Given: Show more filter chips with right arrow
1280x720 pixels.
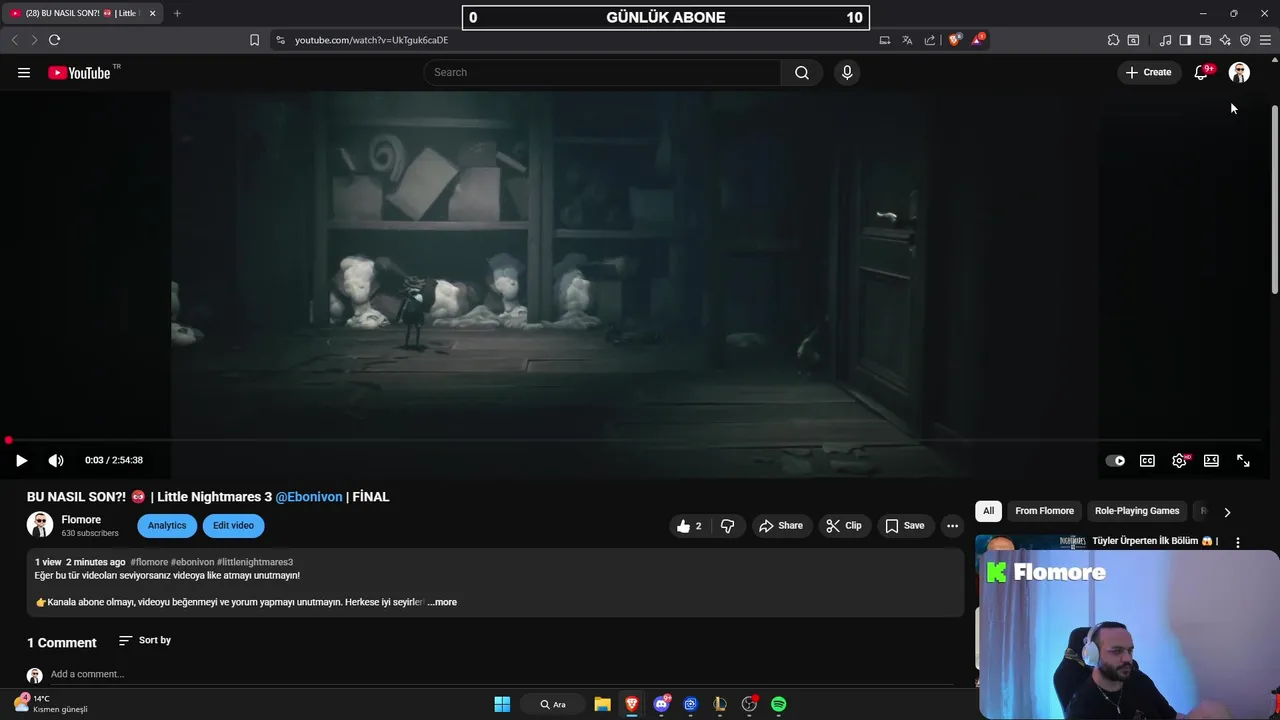Looking at the screenshot, I should tap(1227, 512).
